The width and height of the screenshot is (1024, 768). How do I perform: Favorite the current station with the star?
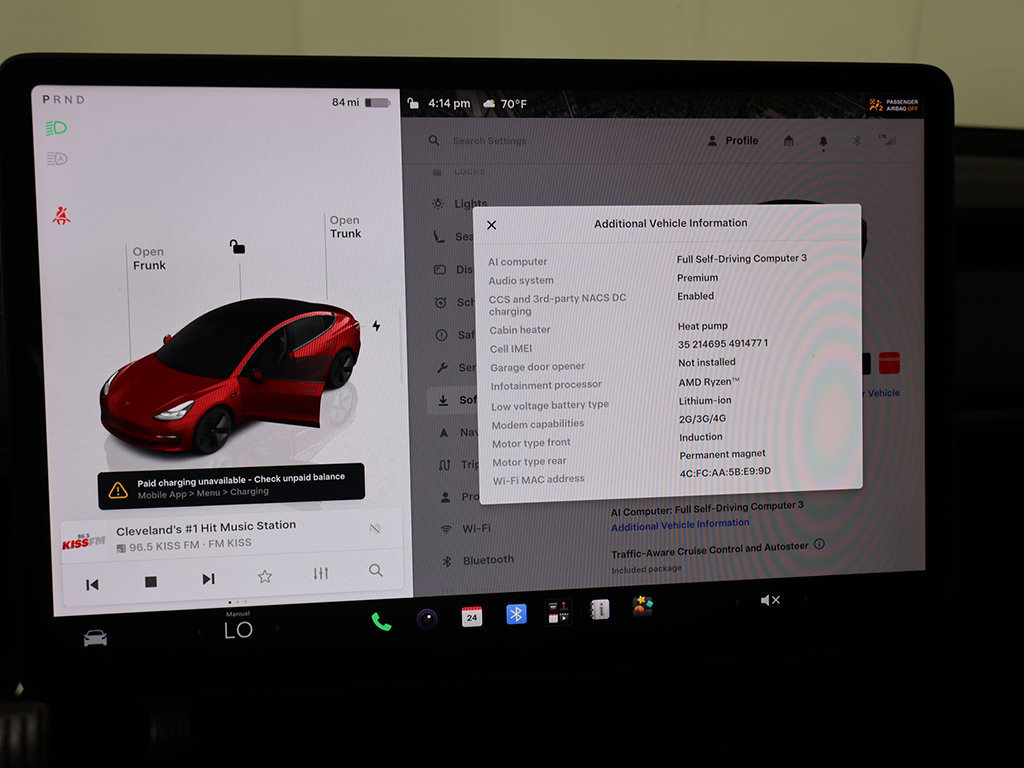coord(264,576)
